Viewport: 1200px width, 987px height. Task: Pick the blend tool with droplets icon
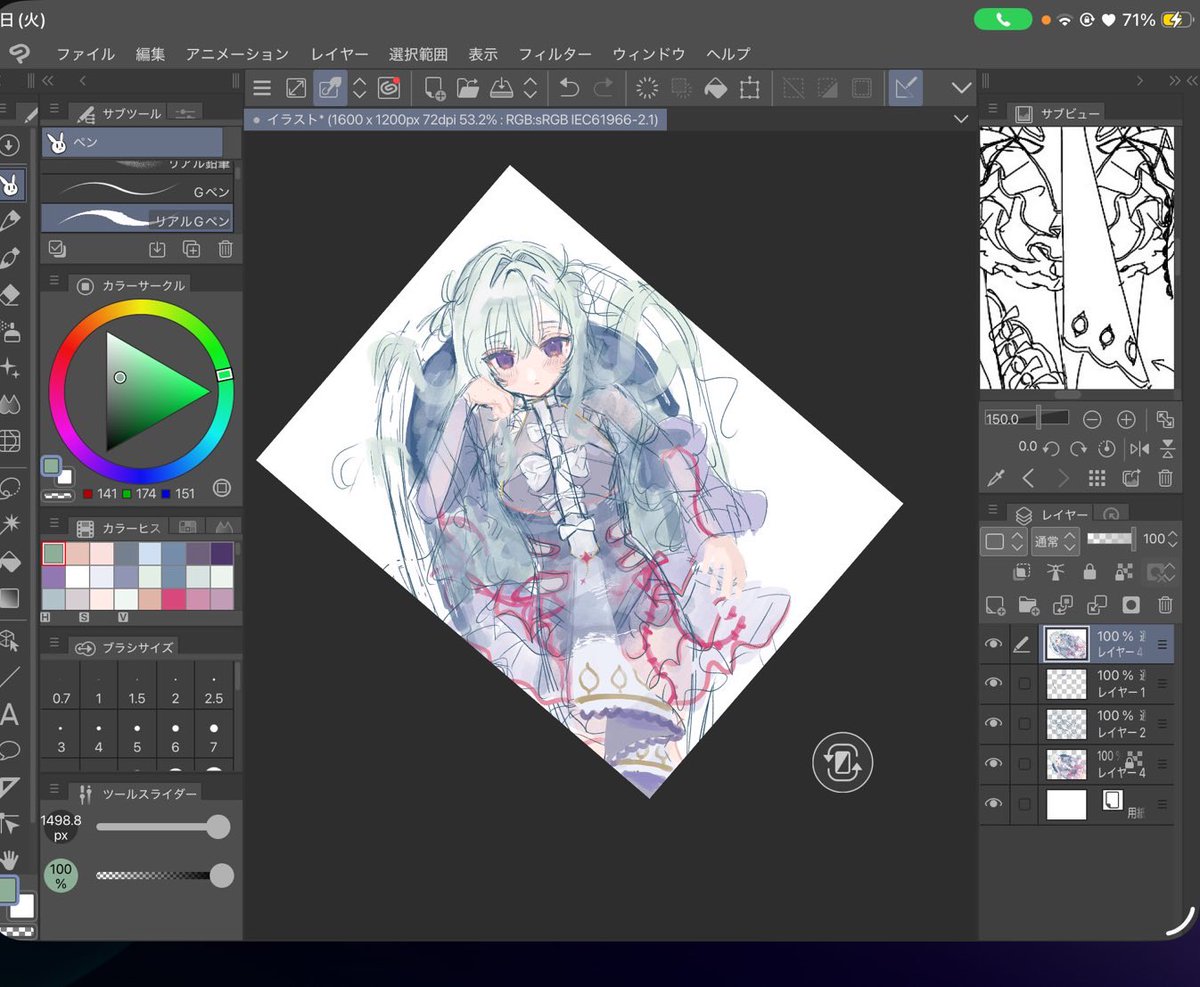pos(9,404)
